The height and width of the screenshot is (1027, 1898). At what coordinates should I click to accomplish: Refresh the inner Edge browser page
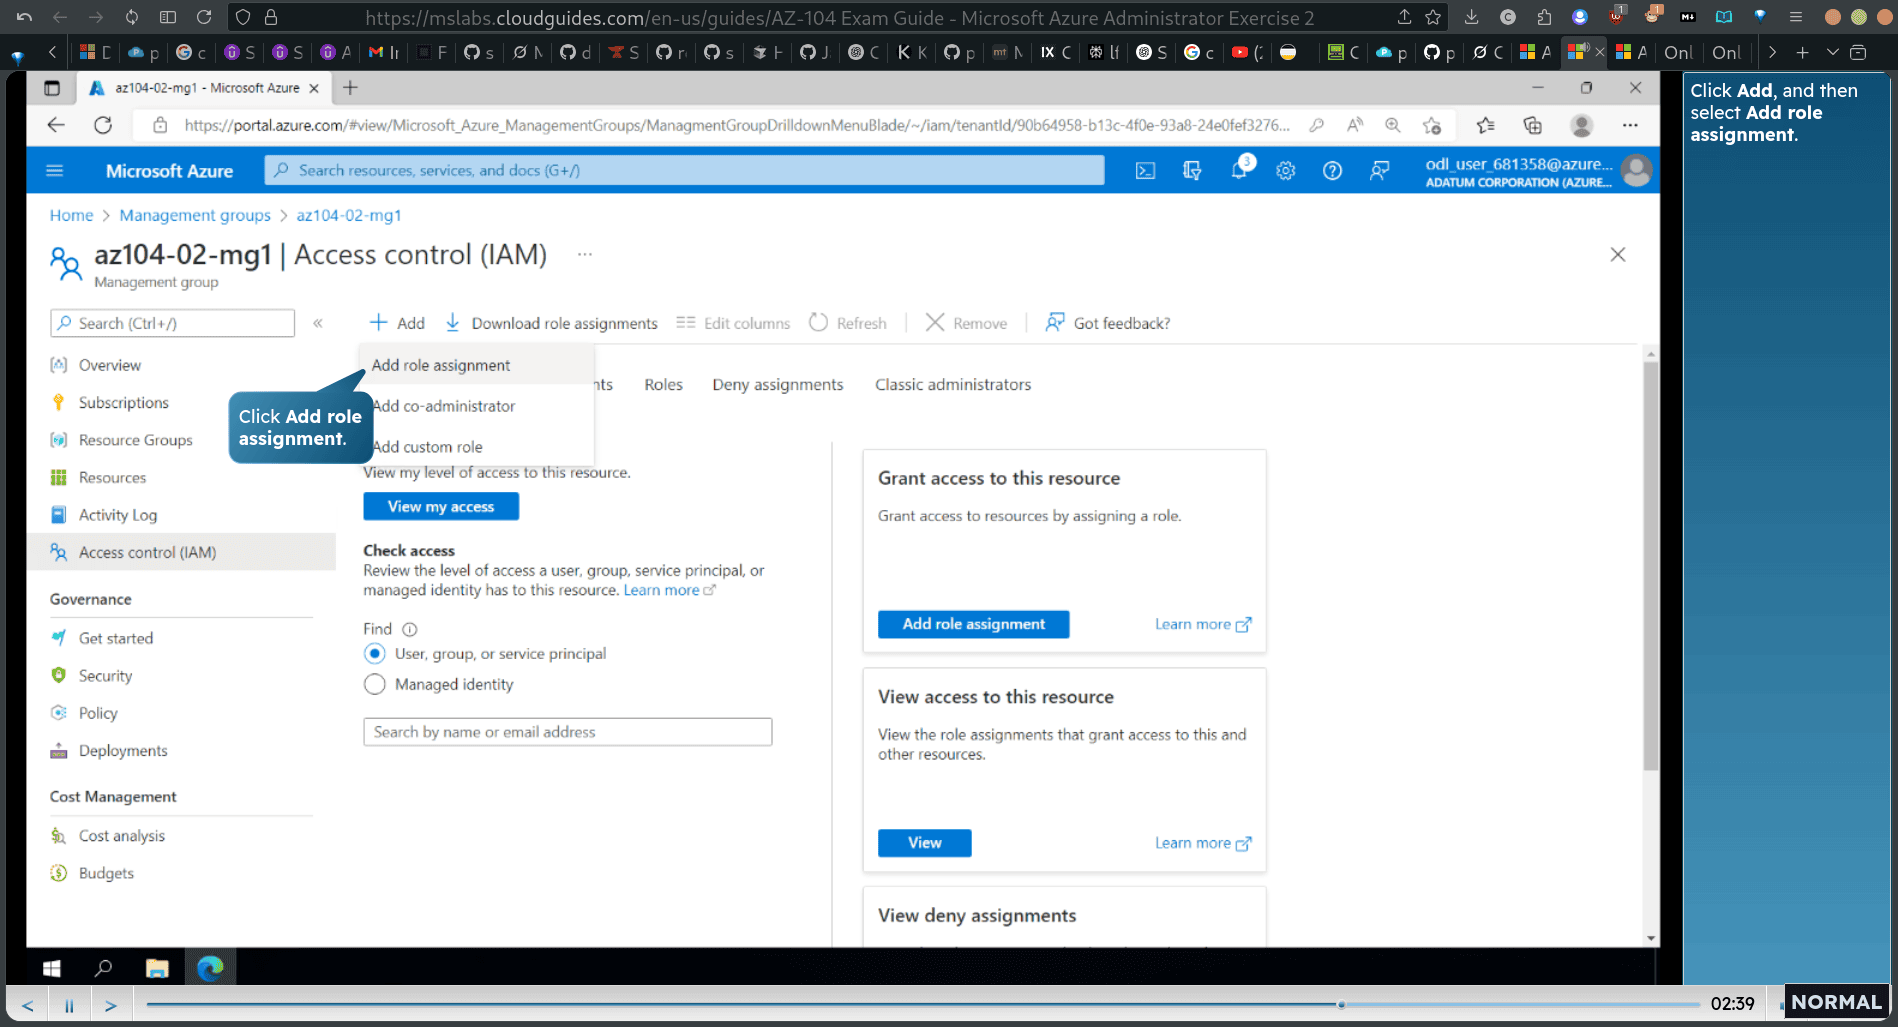coord(103,125)
